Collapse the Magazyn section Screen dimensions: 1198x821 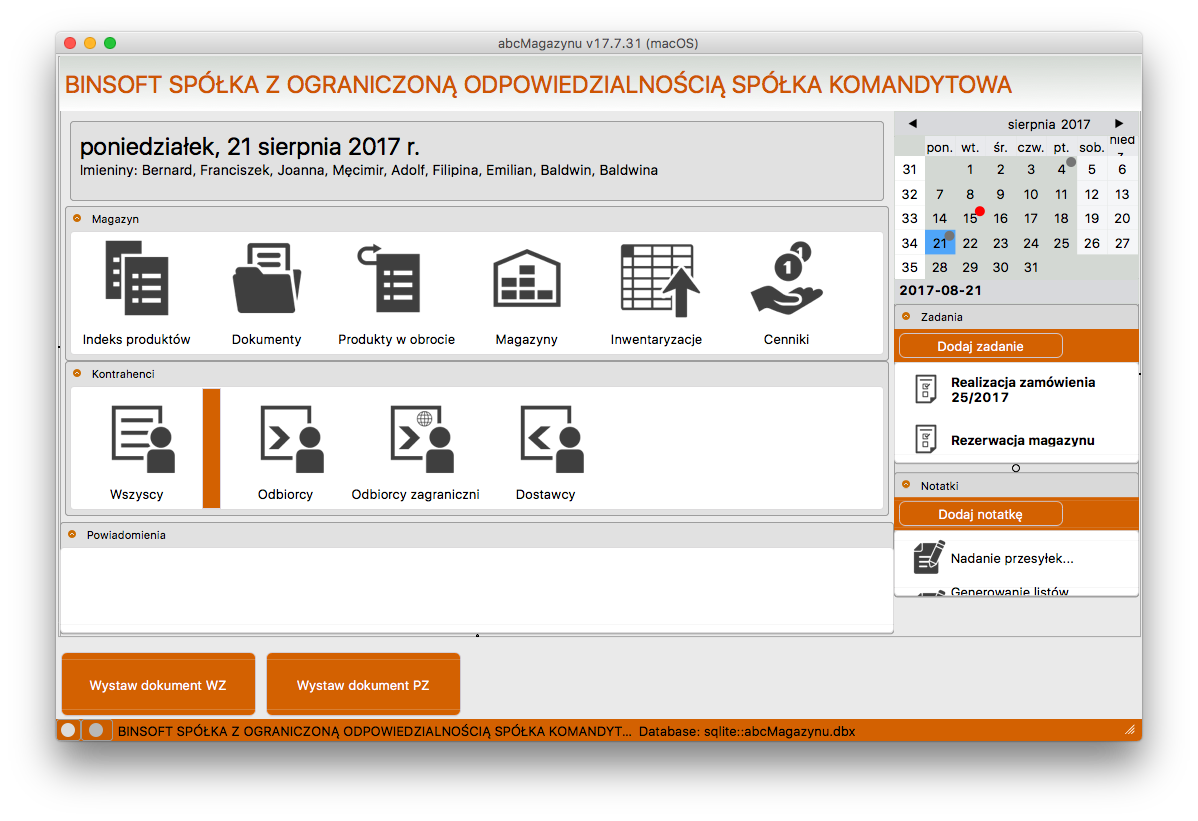click(x=77, y=218)
